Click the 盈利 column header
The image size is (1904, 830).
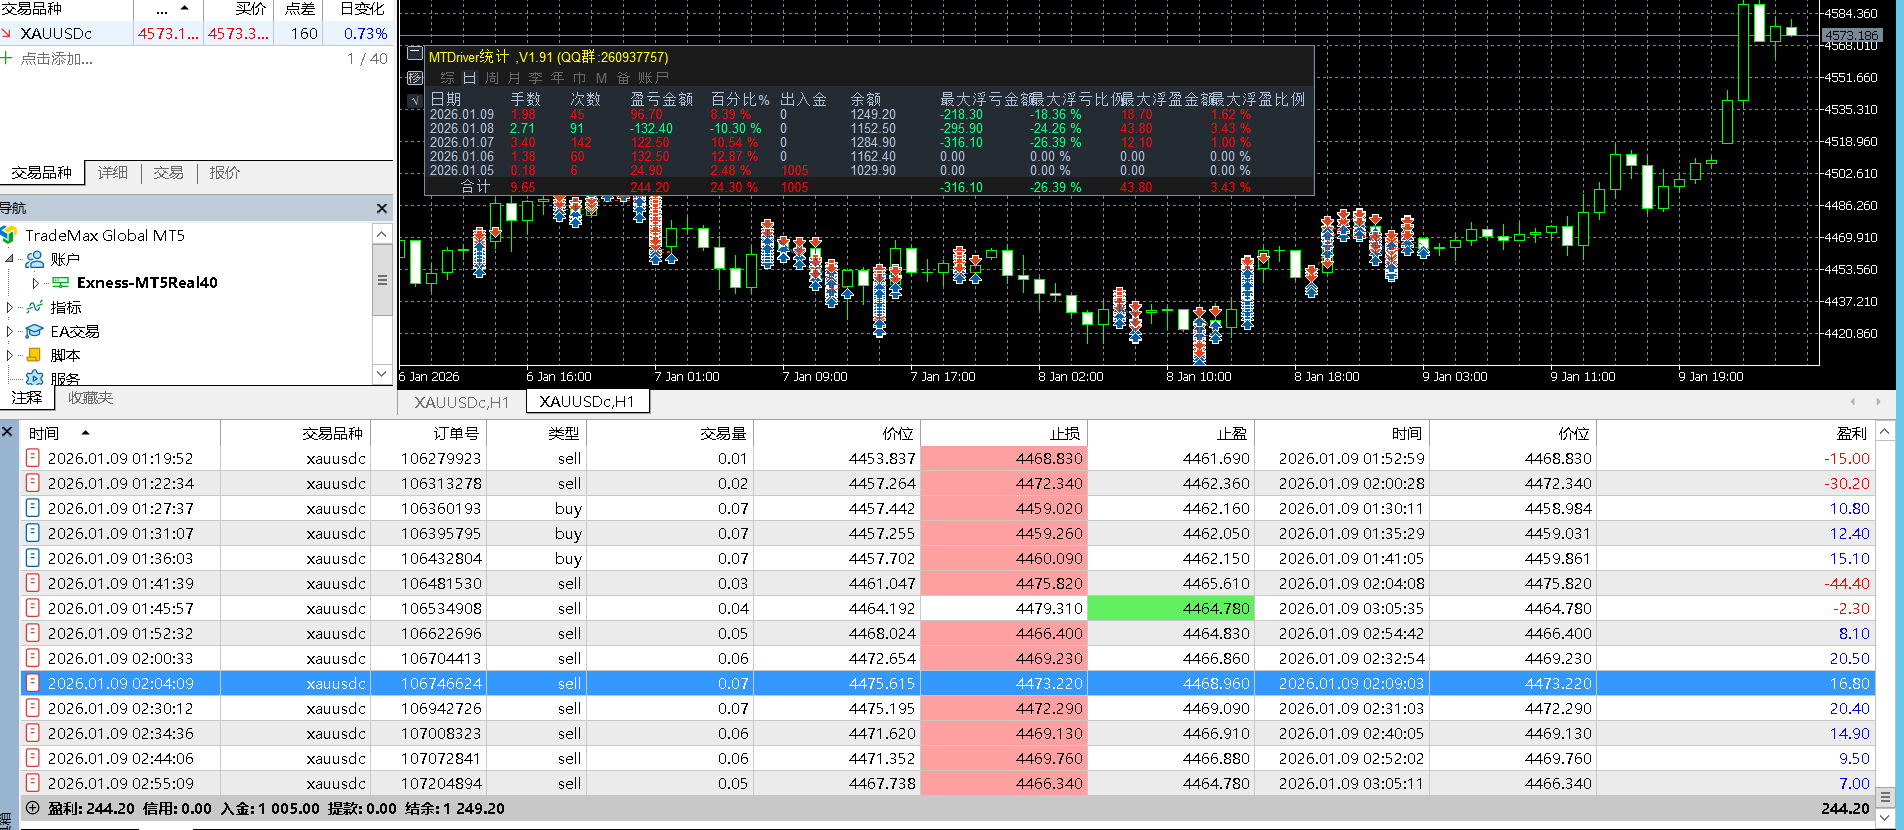point(1734,433)
